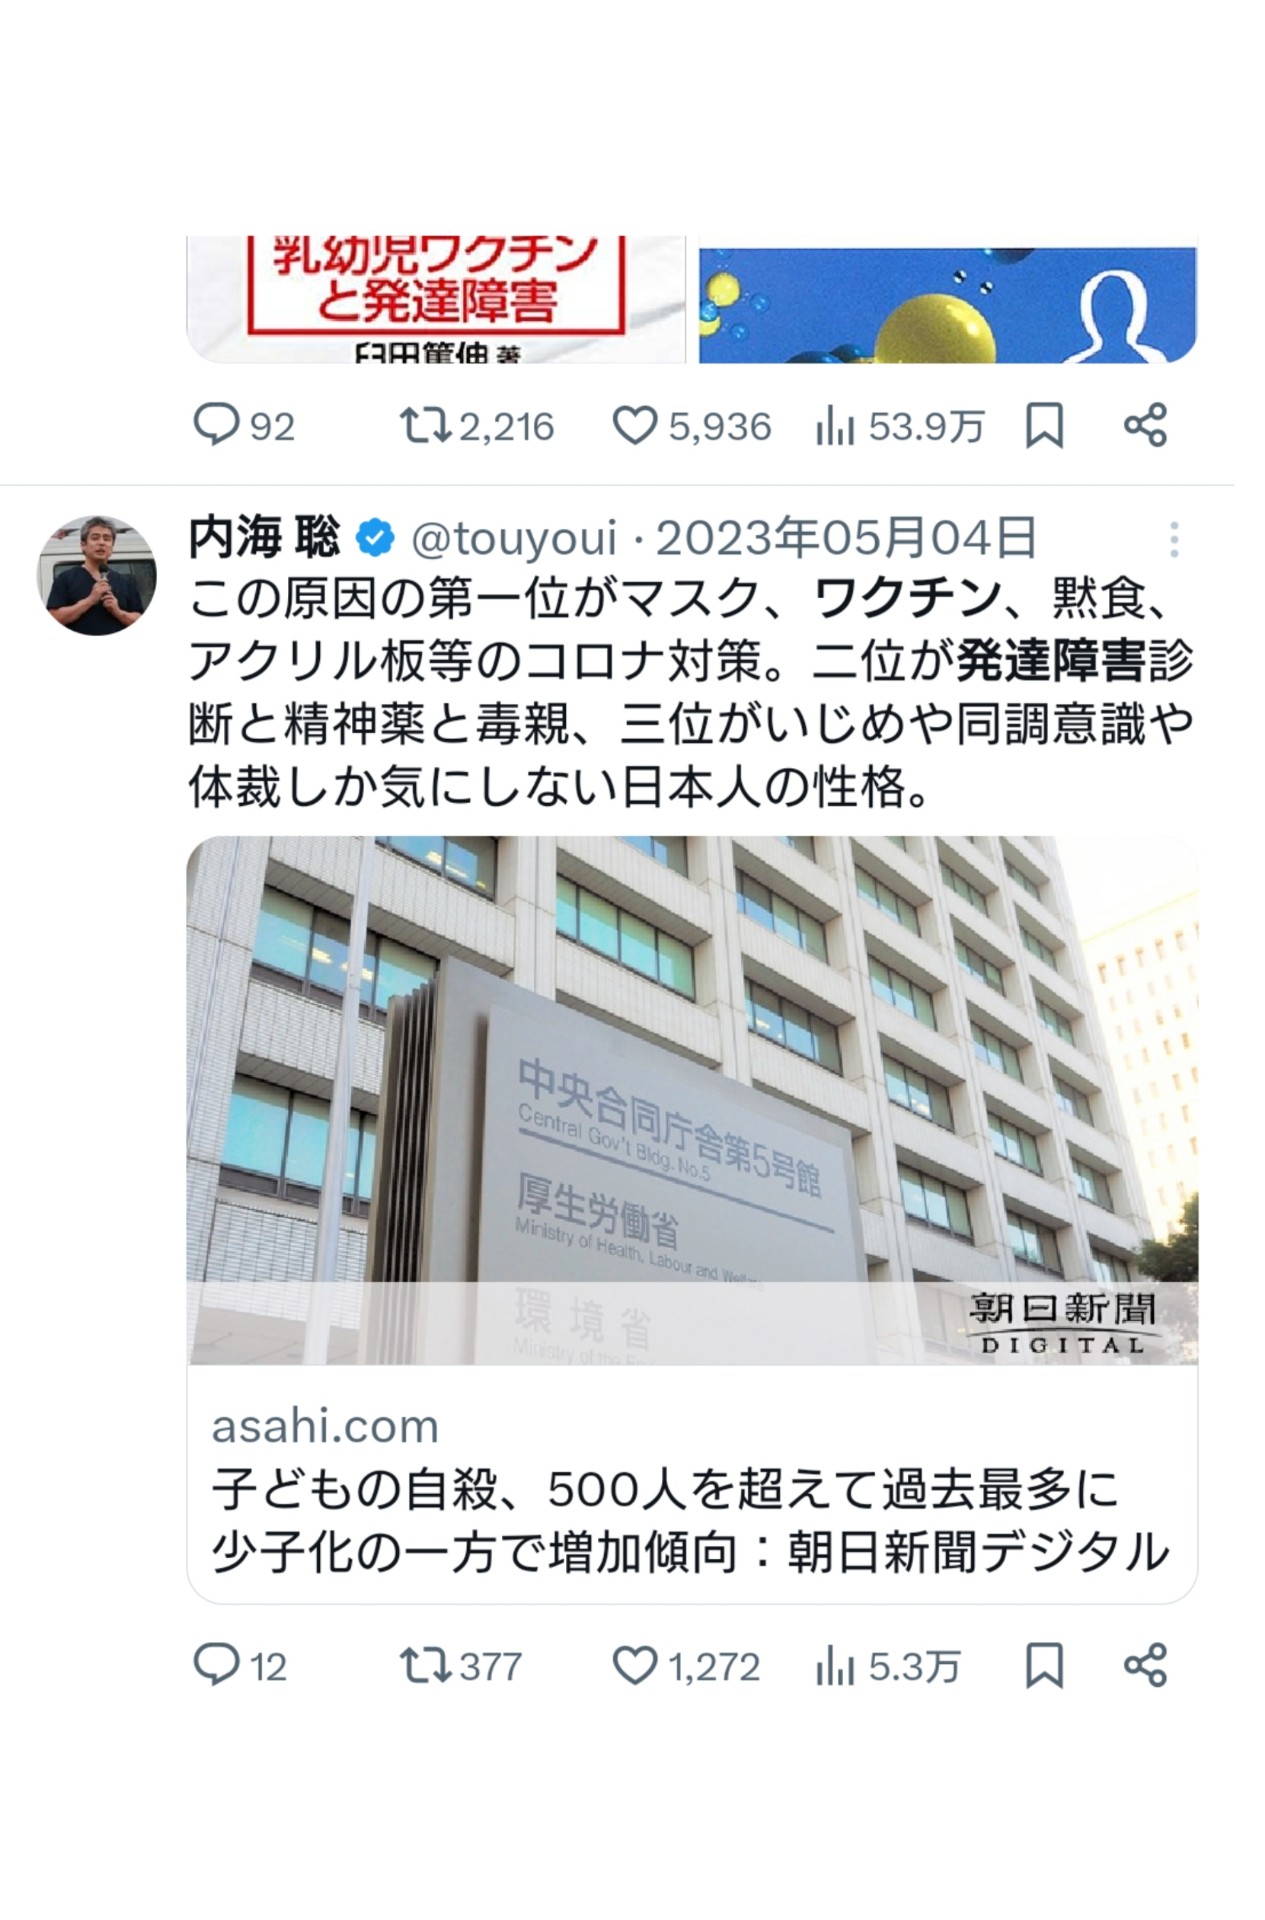
Task: Open the 子どもの自殺 article headline
Action: point(690,1521)
